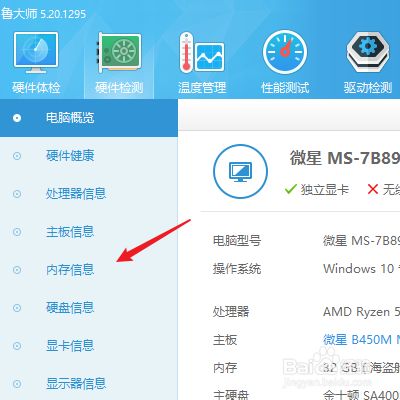This screenshot has height=400, width=400.
Task: Click the radio dot beside 主板信息
Action: [x=17, y=232]
